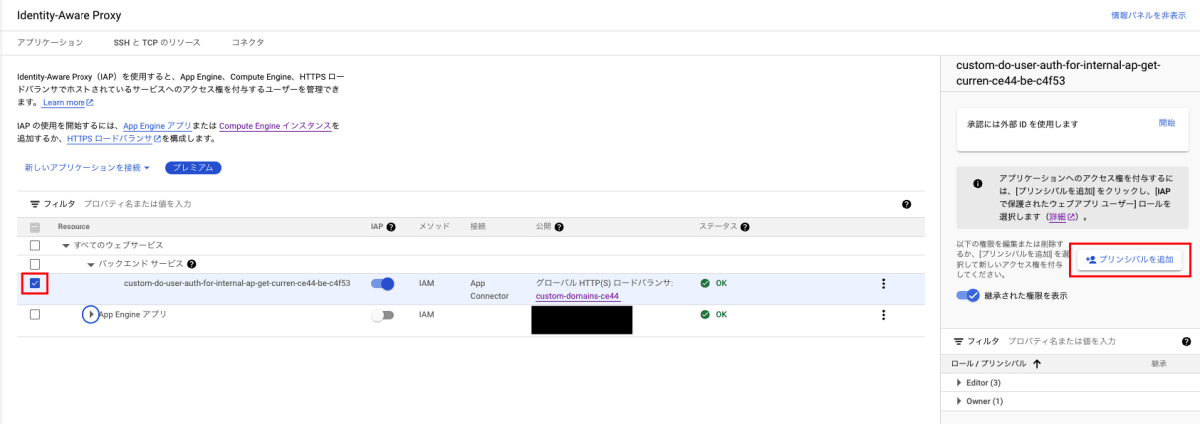1200x424 pixels.
Task: Collapse バックエンド サービス tree node
Action: click(x=90, y=264)
